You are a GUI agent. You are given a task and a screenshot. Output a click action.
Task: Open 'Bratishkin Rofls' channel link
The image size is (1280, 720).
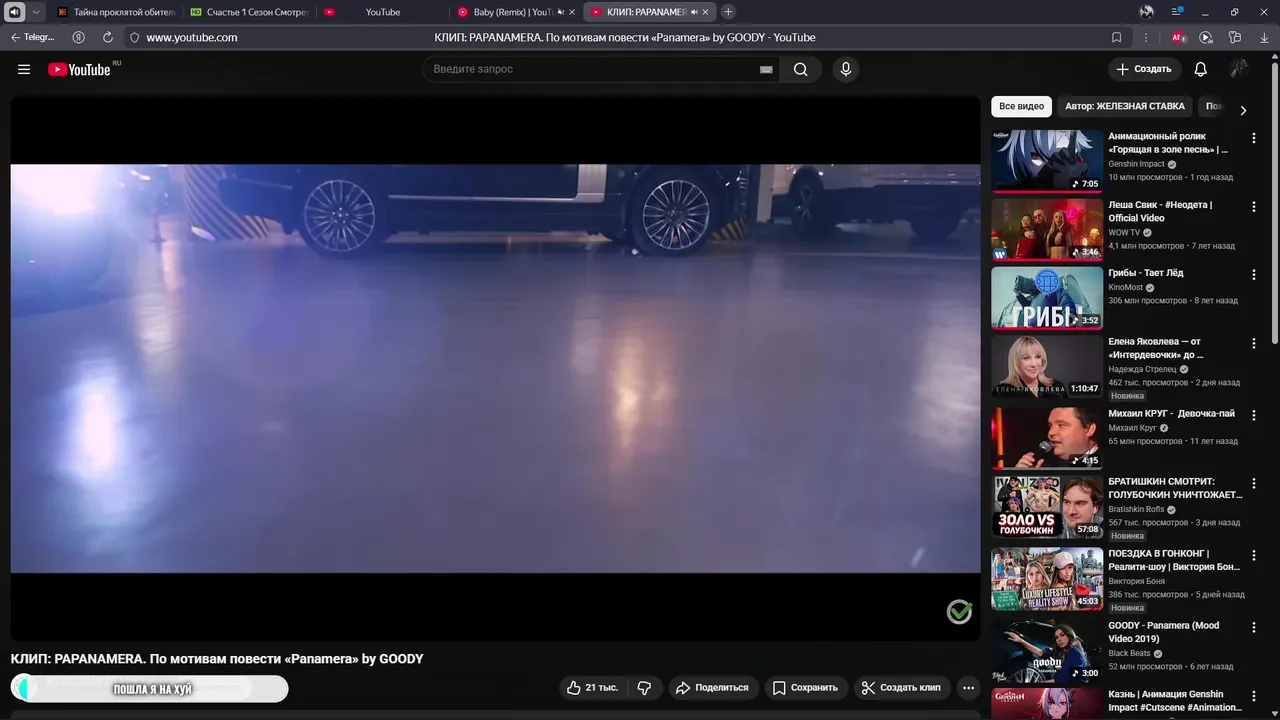(x=1136, y=509)
